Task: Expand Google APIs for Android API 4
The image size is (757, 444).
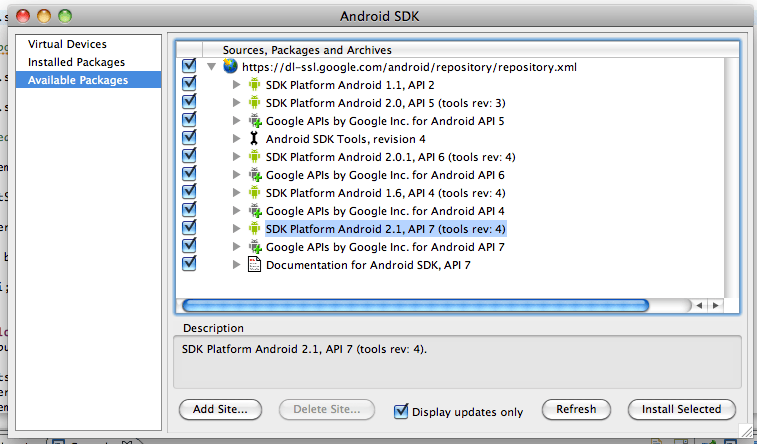Action: click(x=236, y=211)
